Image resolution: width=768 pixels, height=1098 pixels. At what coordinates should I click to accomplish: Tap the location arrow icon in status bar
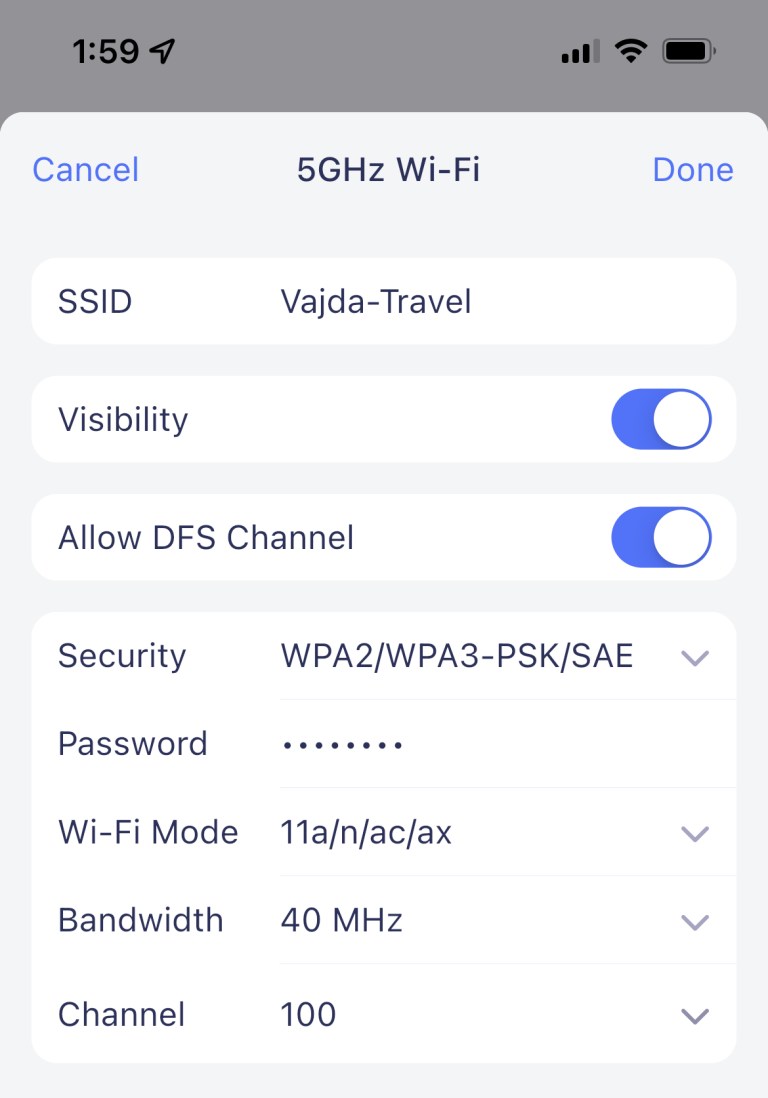163,52
